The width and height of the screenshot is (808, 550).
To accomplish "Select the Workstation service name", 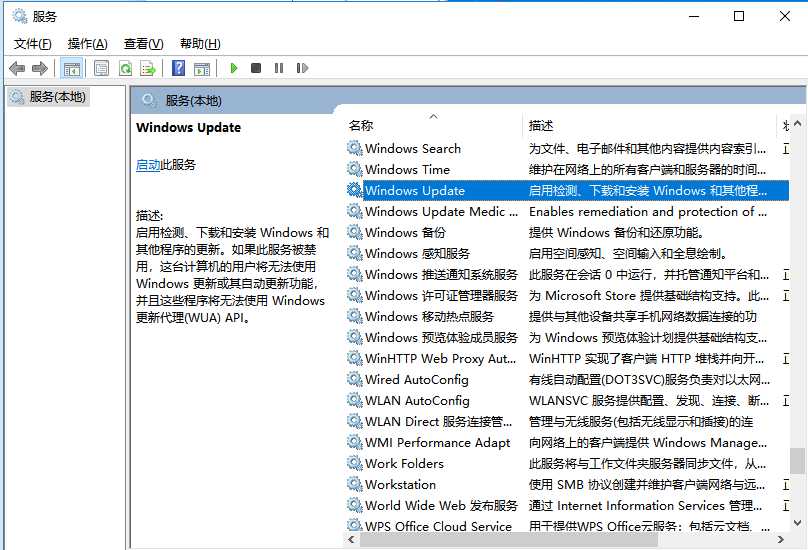I will pyautogui.click(x=400, y=485).
